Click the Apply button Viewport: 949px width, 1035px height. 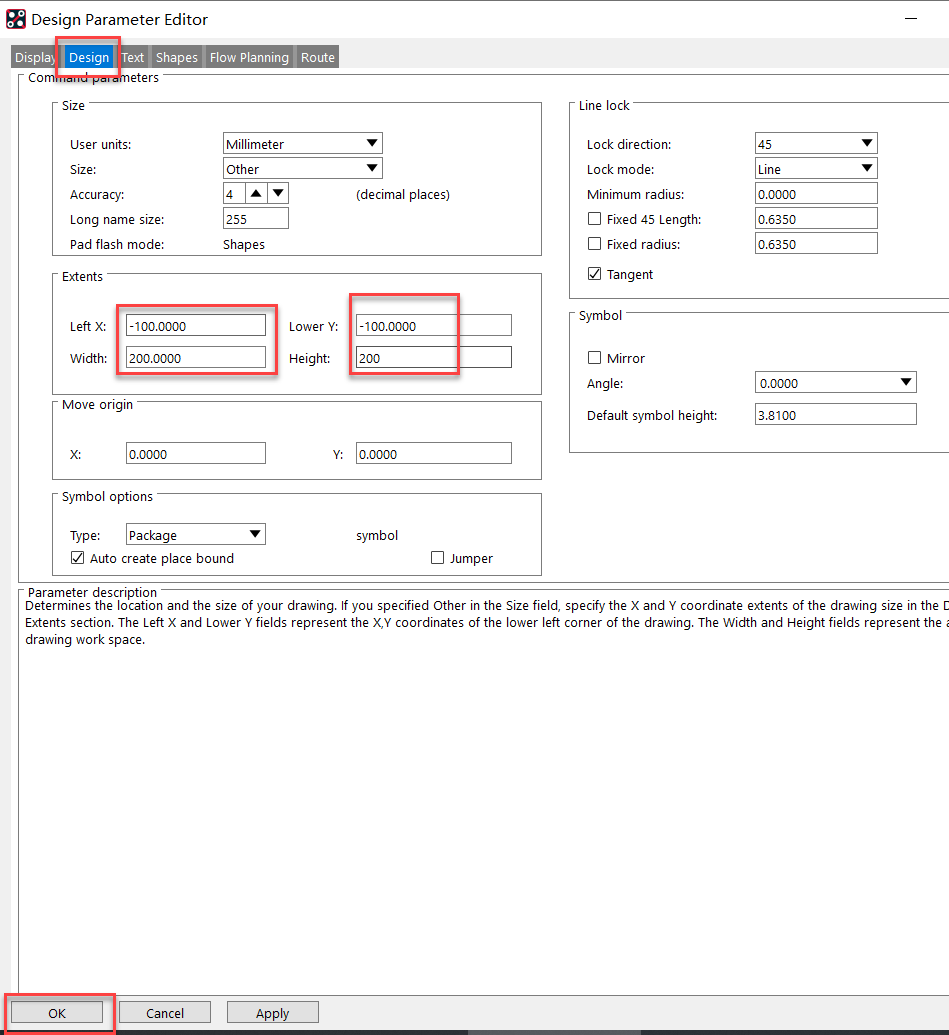point(272,1013)
